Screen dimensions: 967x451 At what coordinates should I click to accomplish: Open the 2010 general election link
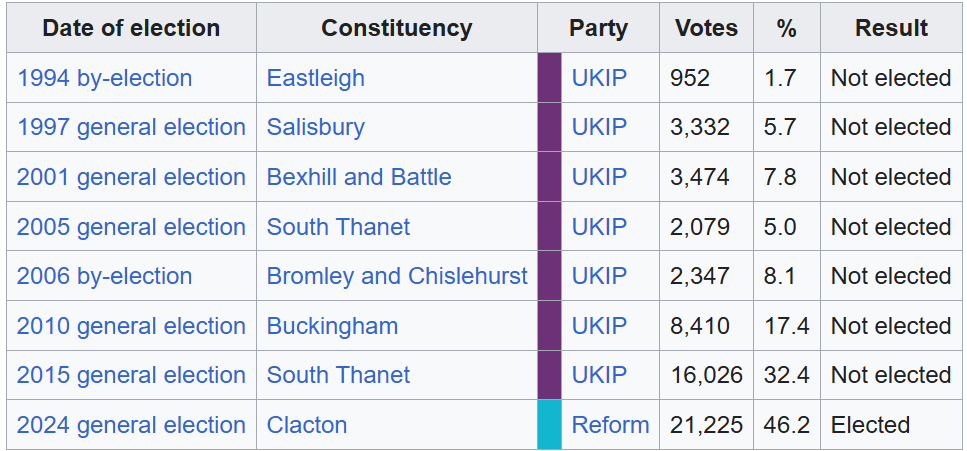pos(131,326)
